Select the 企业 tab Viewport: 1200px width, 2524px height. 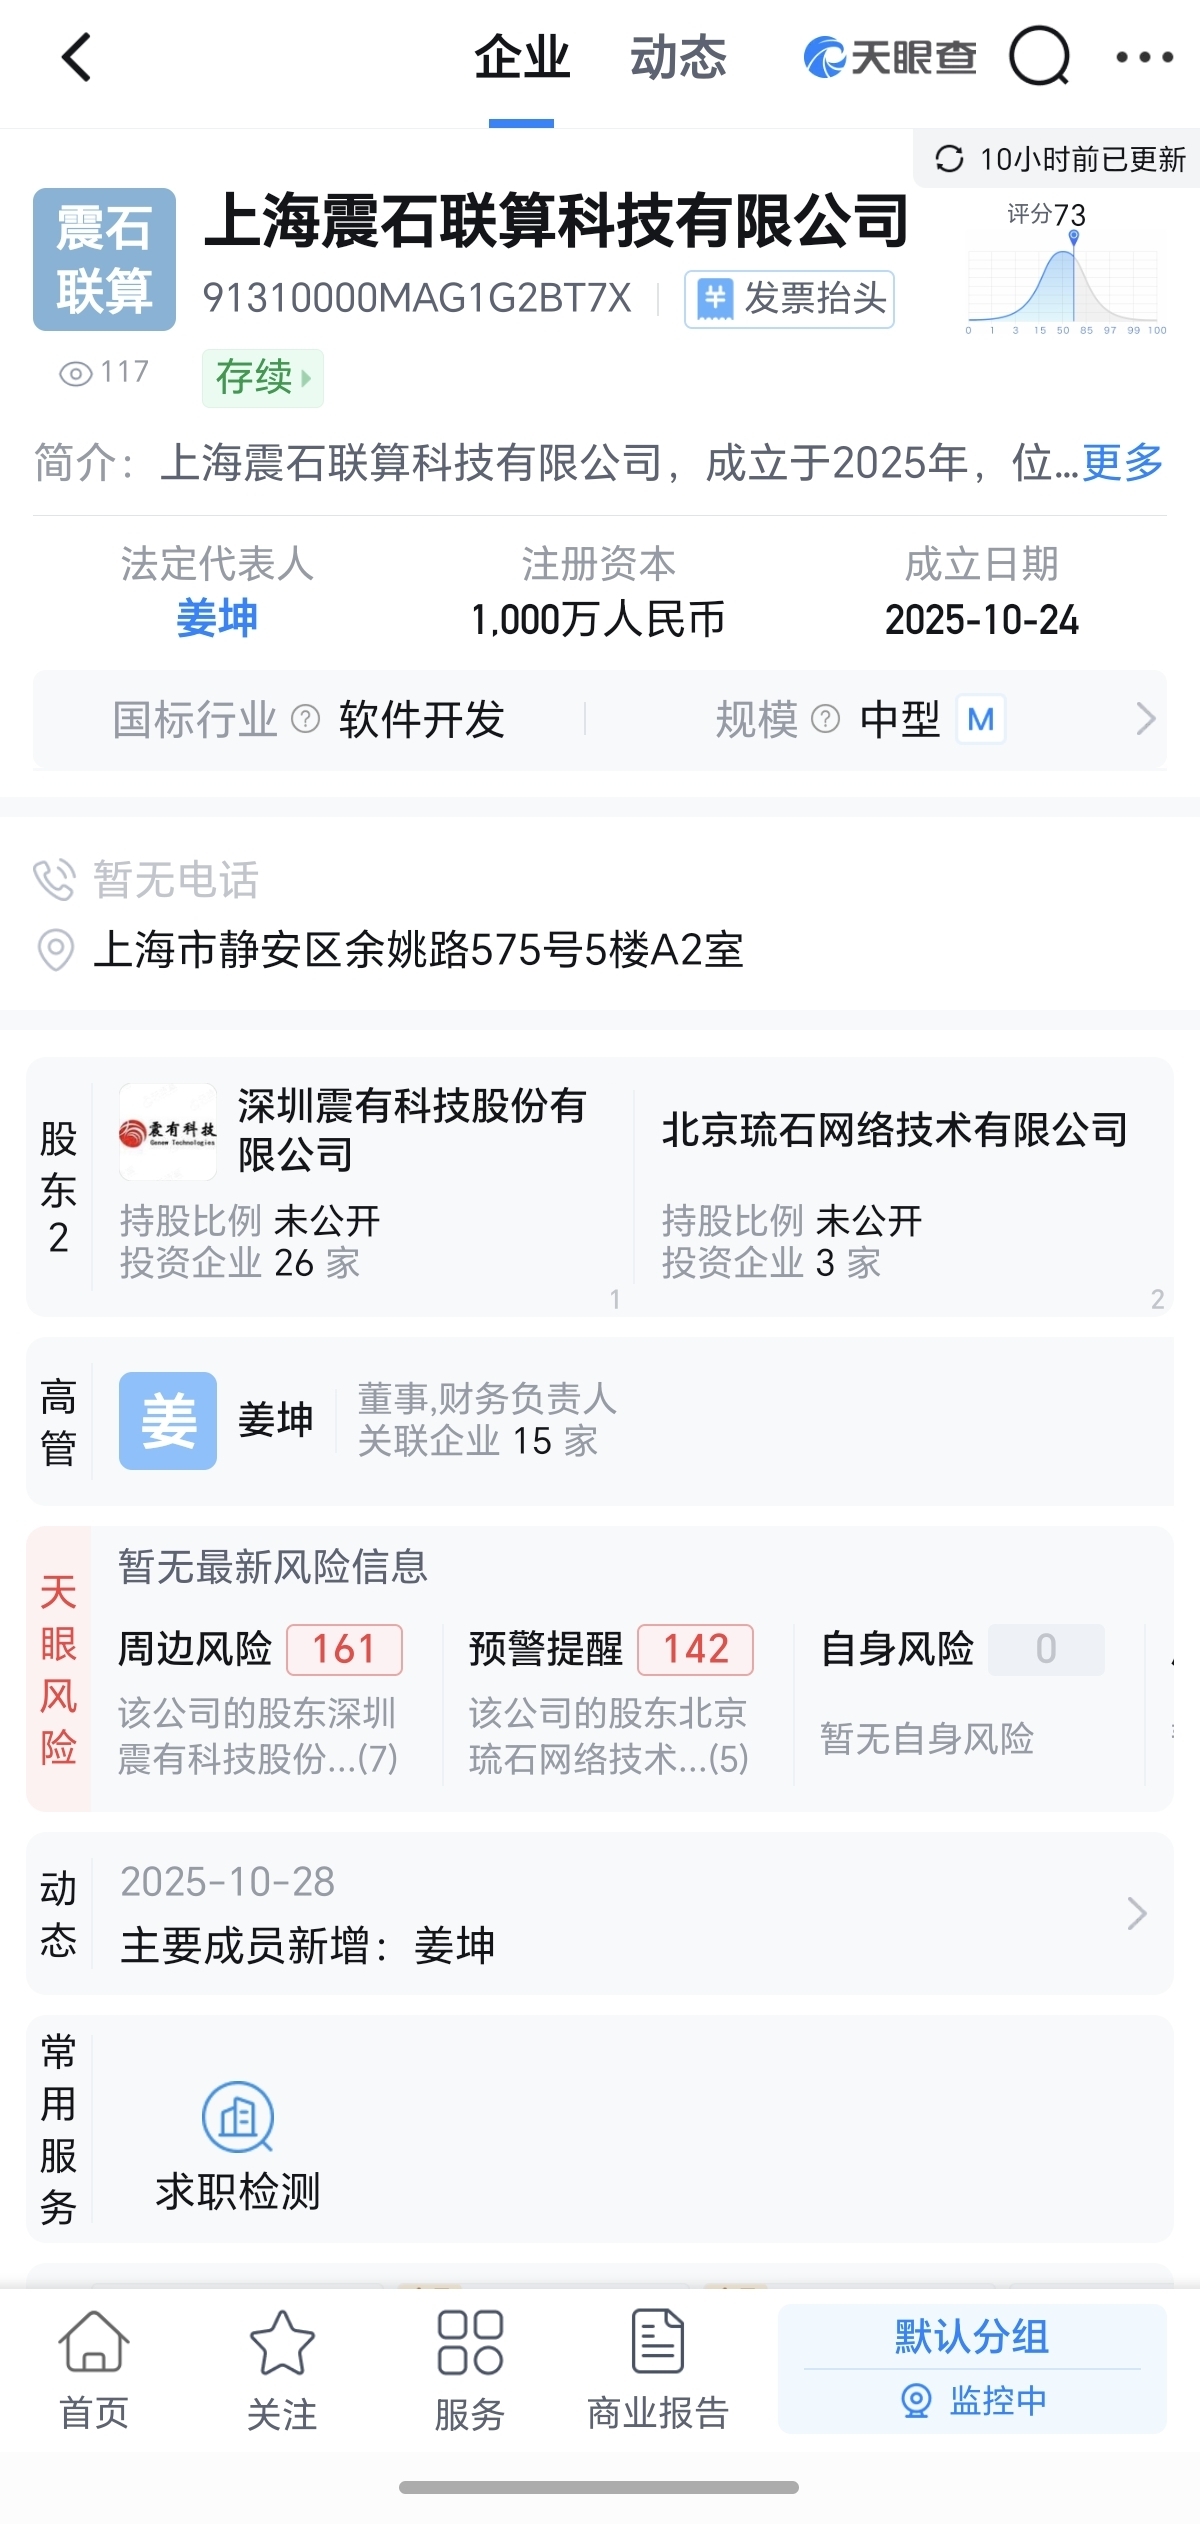coord(521,57)
